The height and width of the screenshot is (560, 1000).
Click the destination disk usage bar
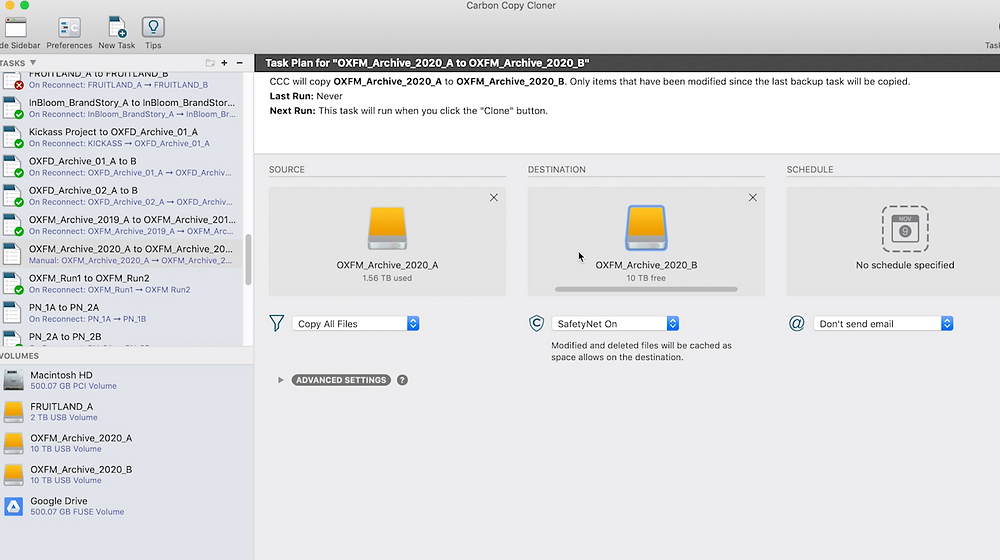(x=646, y=289)
